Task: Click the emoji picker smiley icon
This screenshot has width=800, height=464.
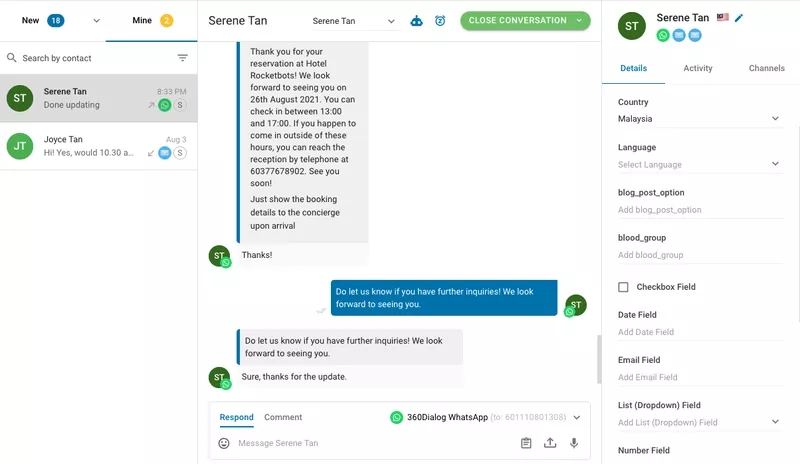Action: tap(224, 443)
